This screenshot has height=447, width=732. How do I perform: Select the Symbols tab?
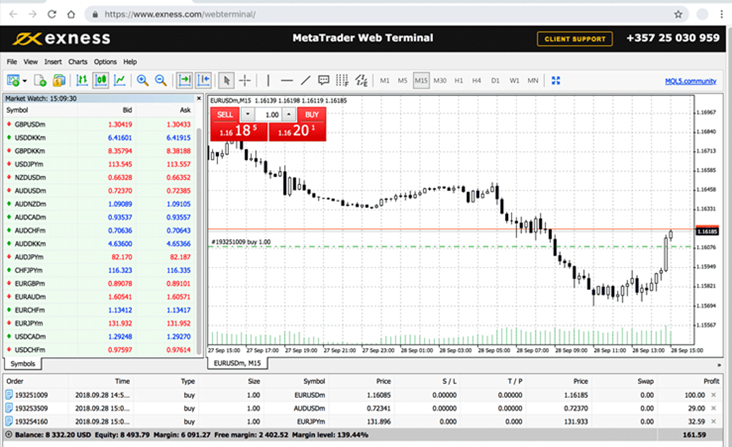22,363
